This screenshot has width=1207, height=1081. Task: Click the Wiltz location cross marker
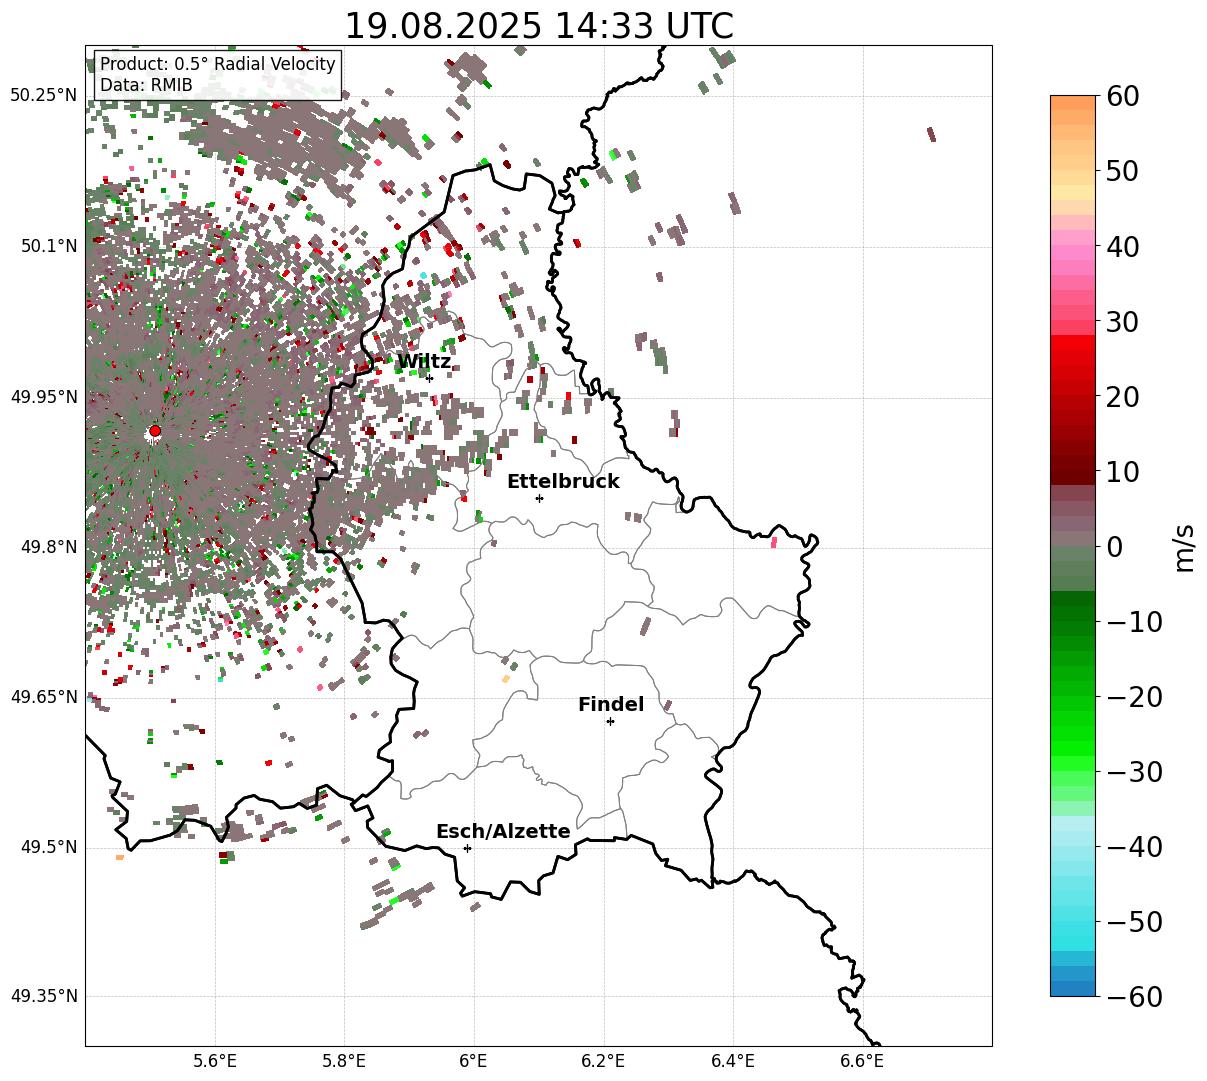point(430,378)
